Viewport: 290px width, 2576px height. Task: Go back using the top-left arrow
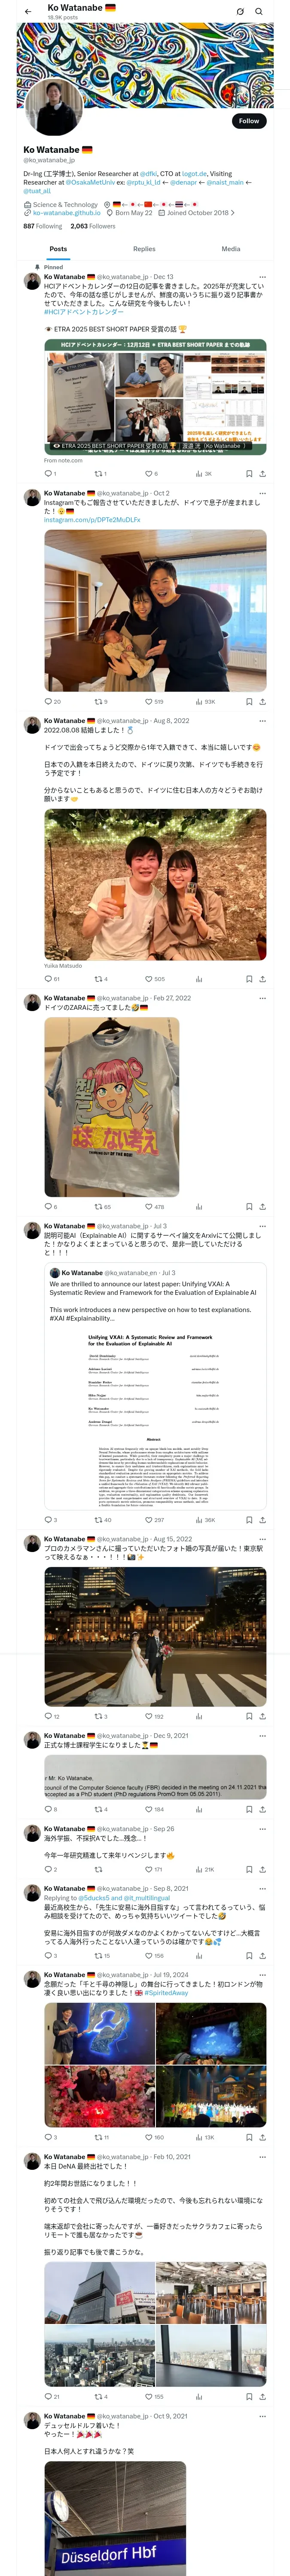click(28, 11)
